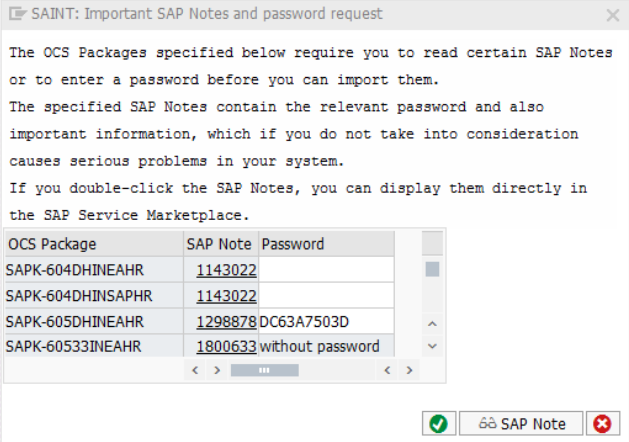Select the SAPK-60533INEAHR package row

click(200, 346)
